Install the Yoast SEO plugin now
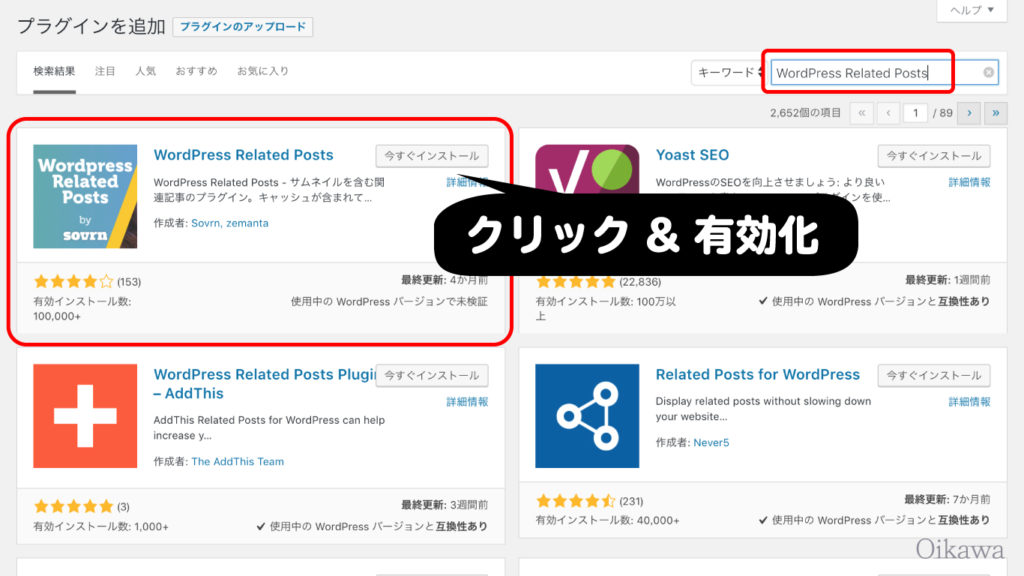Image resolution: width=1024 pixels, height=576 pixels. point(934,156)
